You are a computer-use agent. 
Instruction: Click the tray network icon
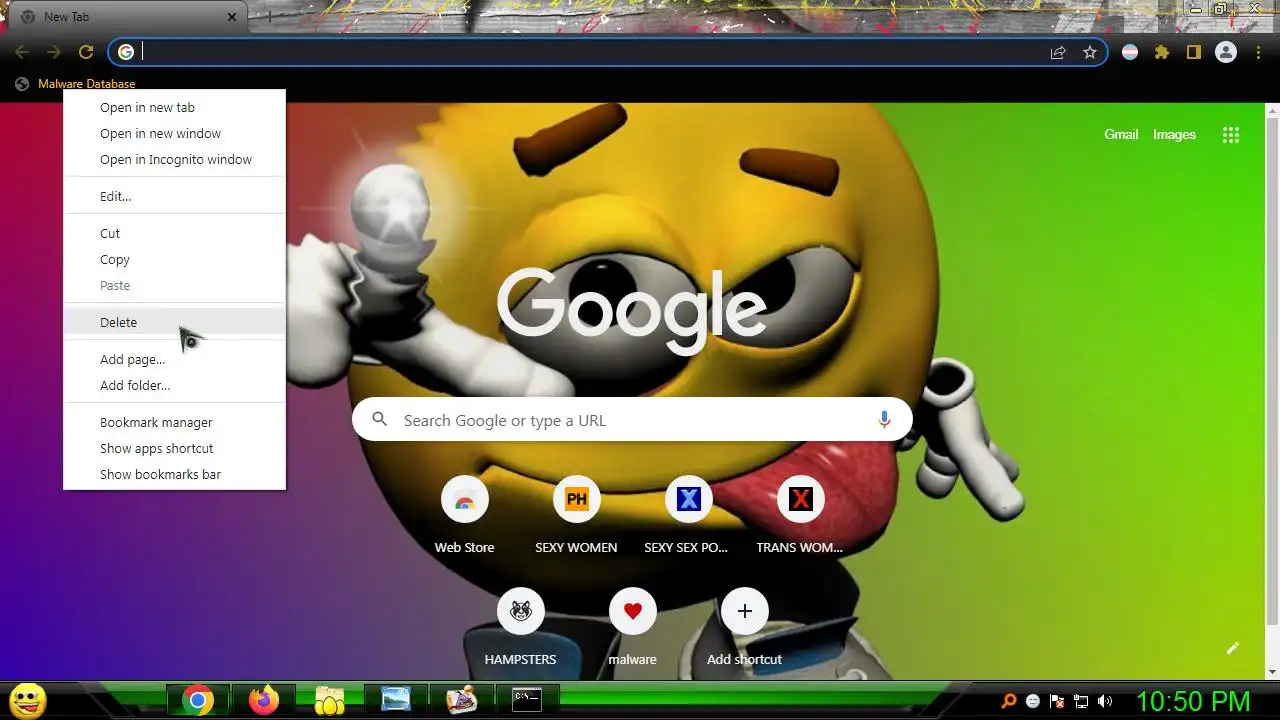(1081, 701)
